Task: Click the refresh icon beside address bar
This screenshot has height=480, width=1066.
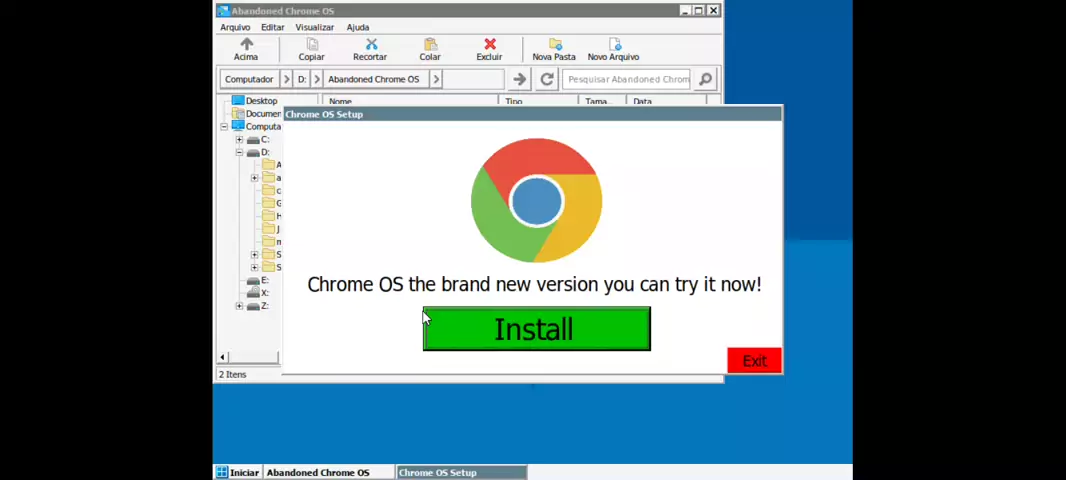Action: 547,79
